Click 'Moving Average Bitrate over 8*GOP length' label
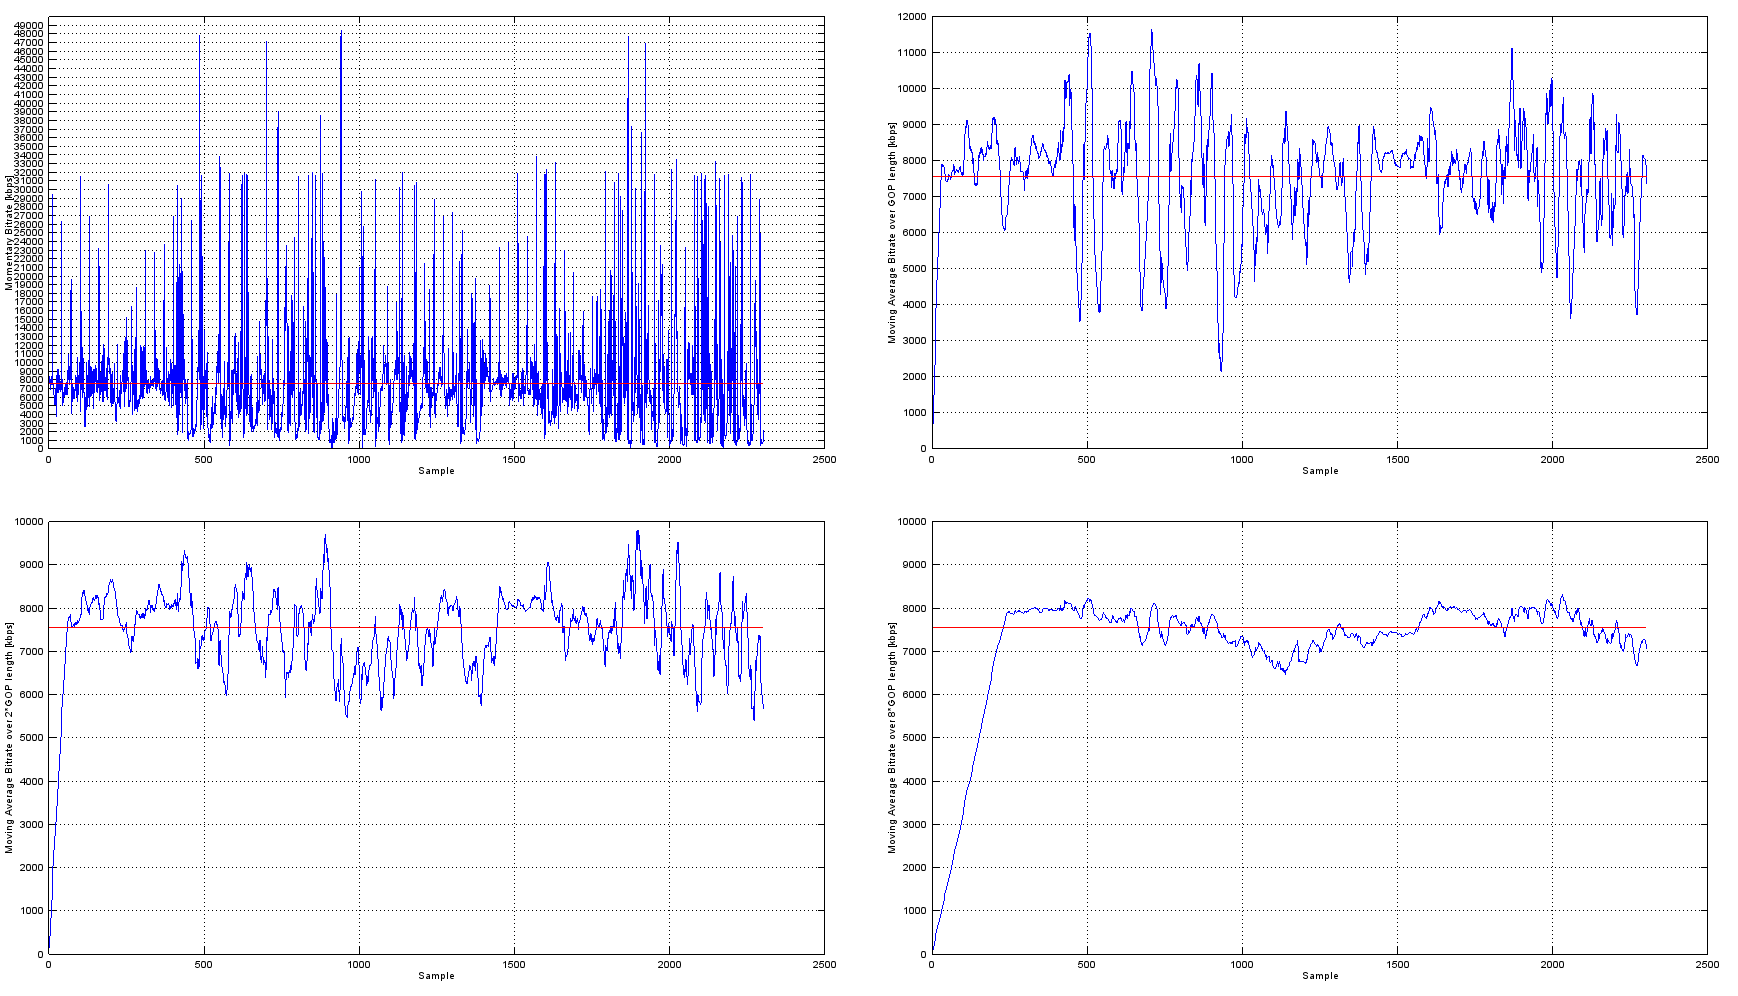This screenshot has width=1738, height=996. point(892,737)
